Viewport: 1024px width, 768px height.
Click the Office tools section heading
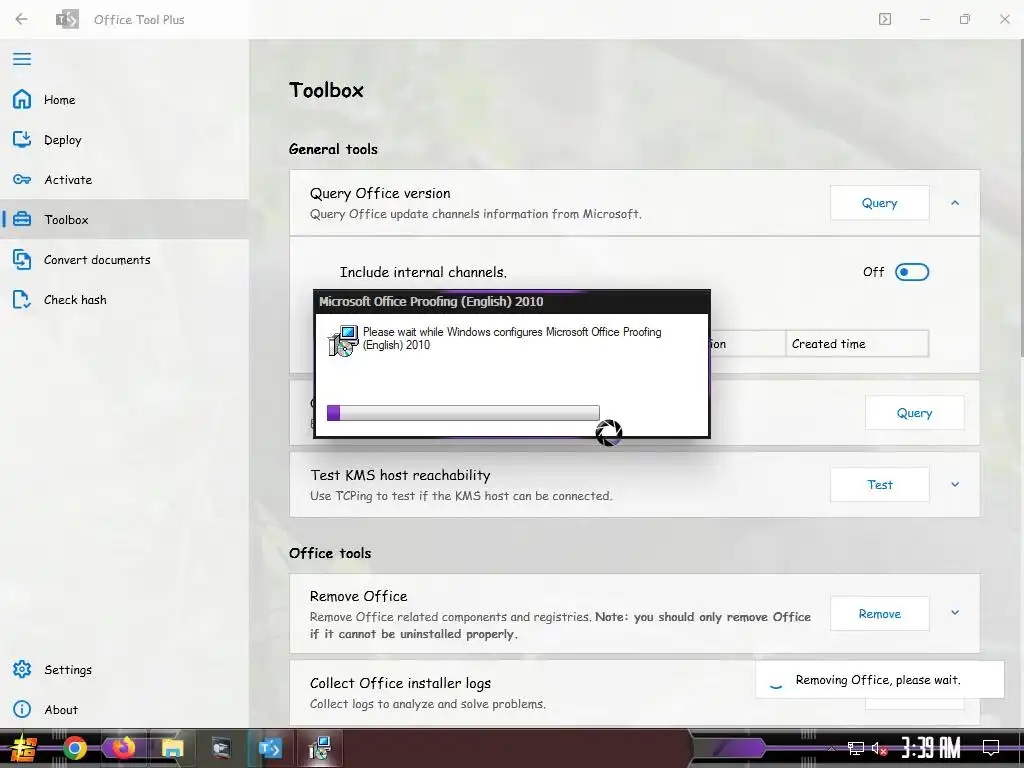330,553
